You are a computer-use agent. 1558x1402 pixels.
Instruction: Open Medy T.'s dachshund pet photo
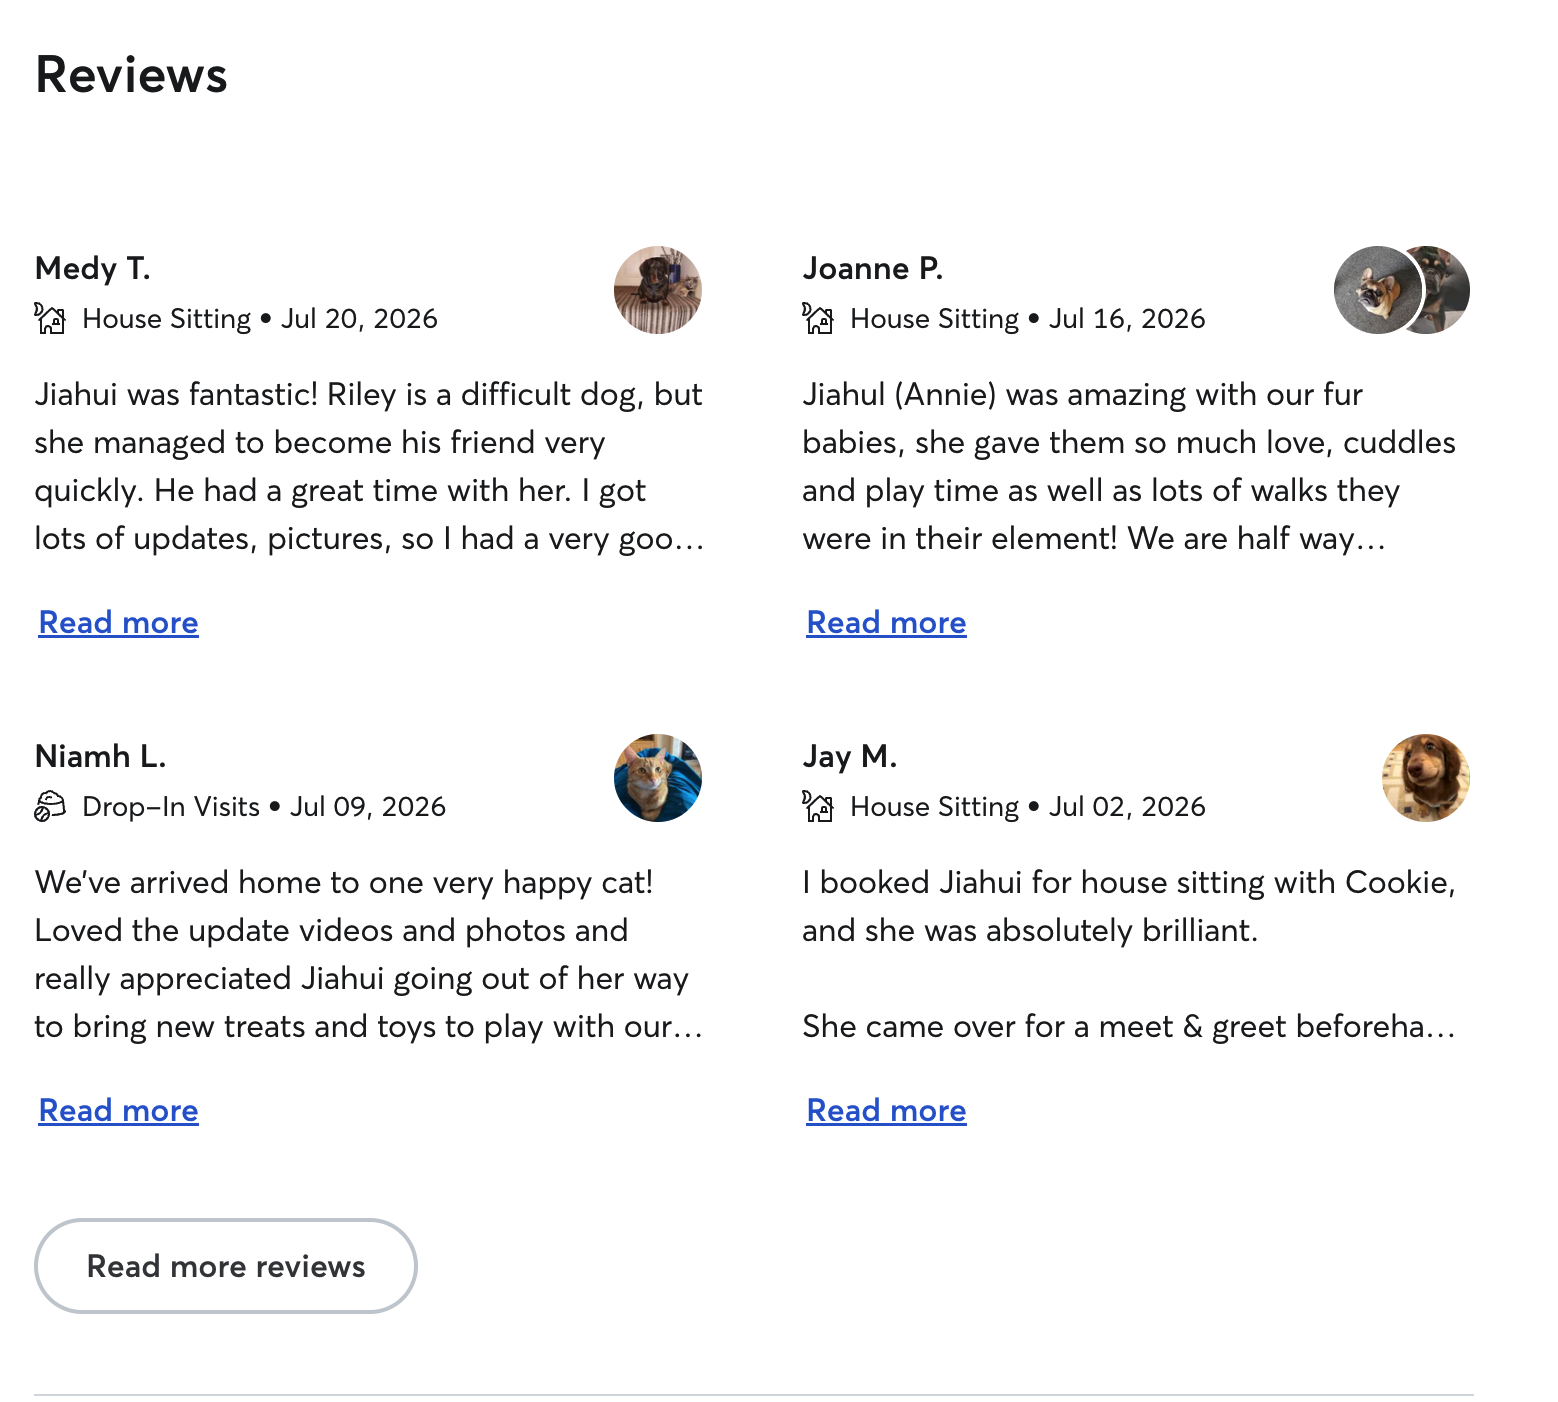[658, 290]
